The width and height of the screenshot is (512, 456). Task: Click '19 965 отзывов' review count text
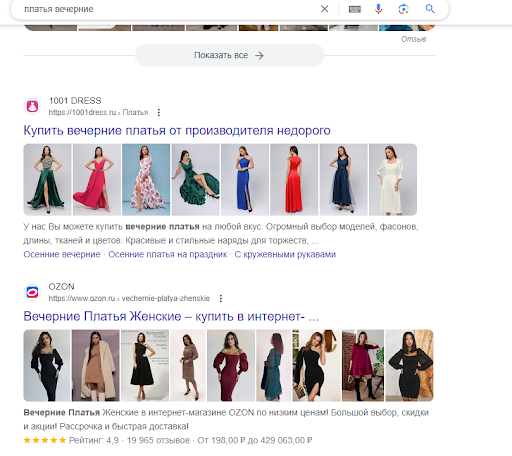click(158, 440)
